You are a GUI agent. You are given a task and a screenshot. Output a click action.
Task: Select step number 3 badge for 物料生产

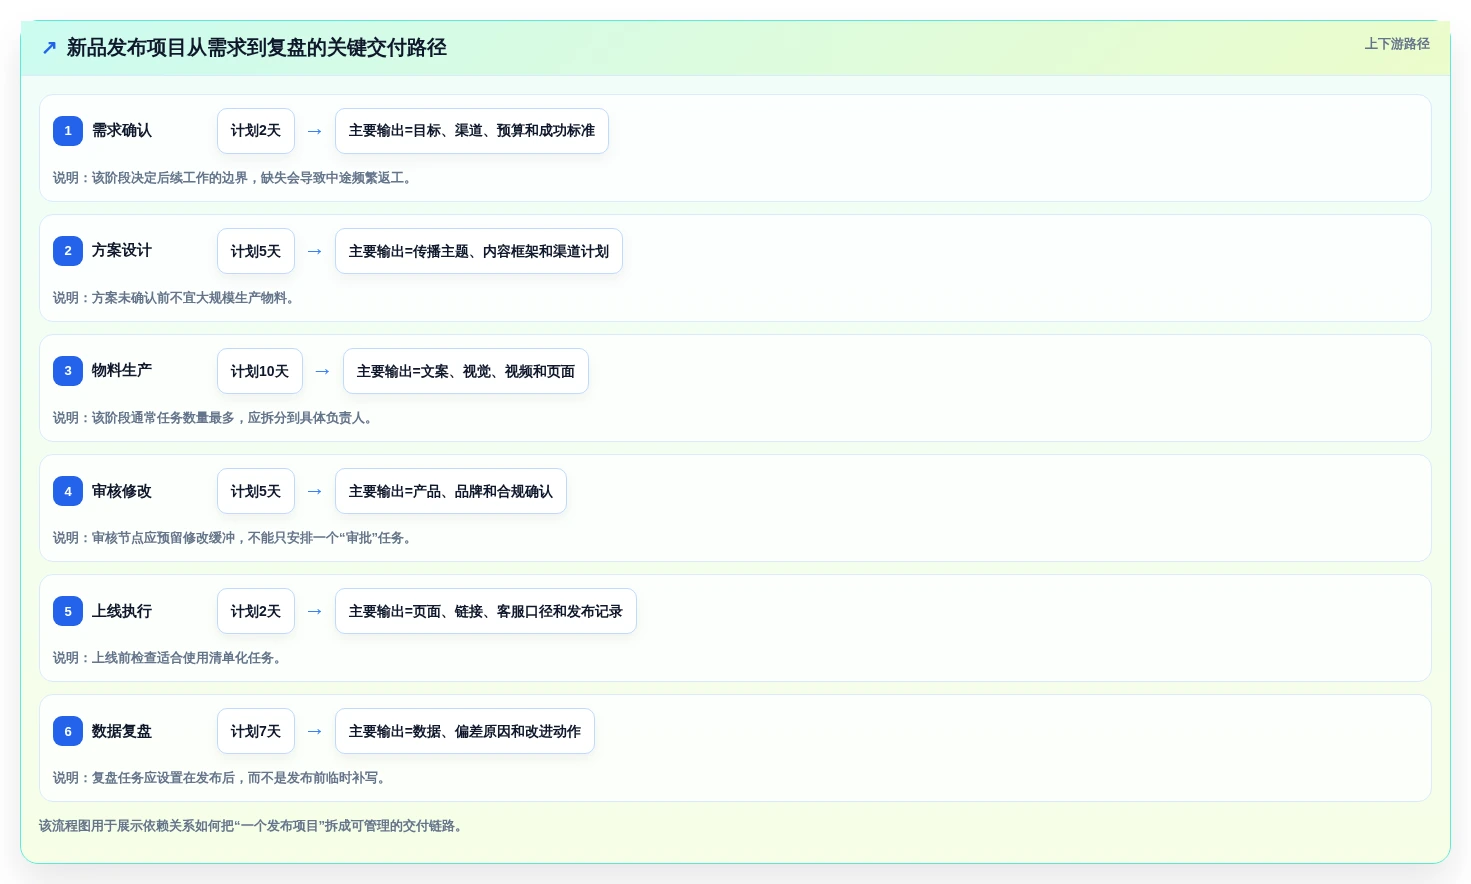pos(68,371)
